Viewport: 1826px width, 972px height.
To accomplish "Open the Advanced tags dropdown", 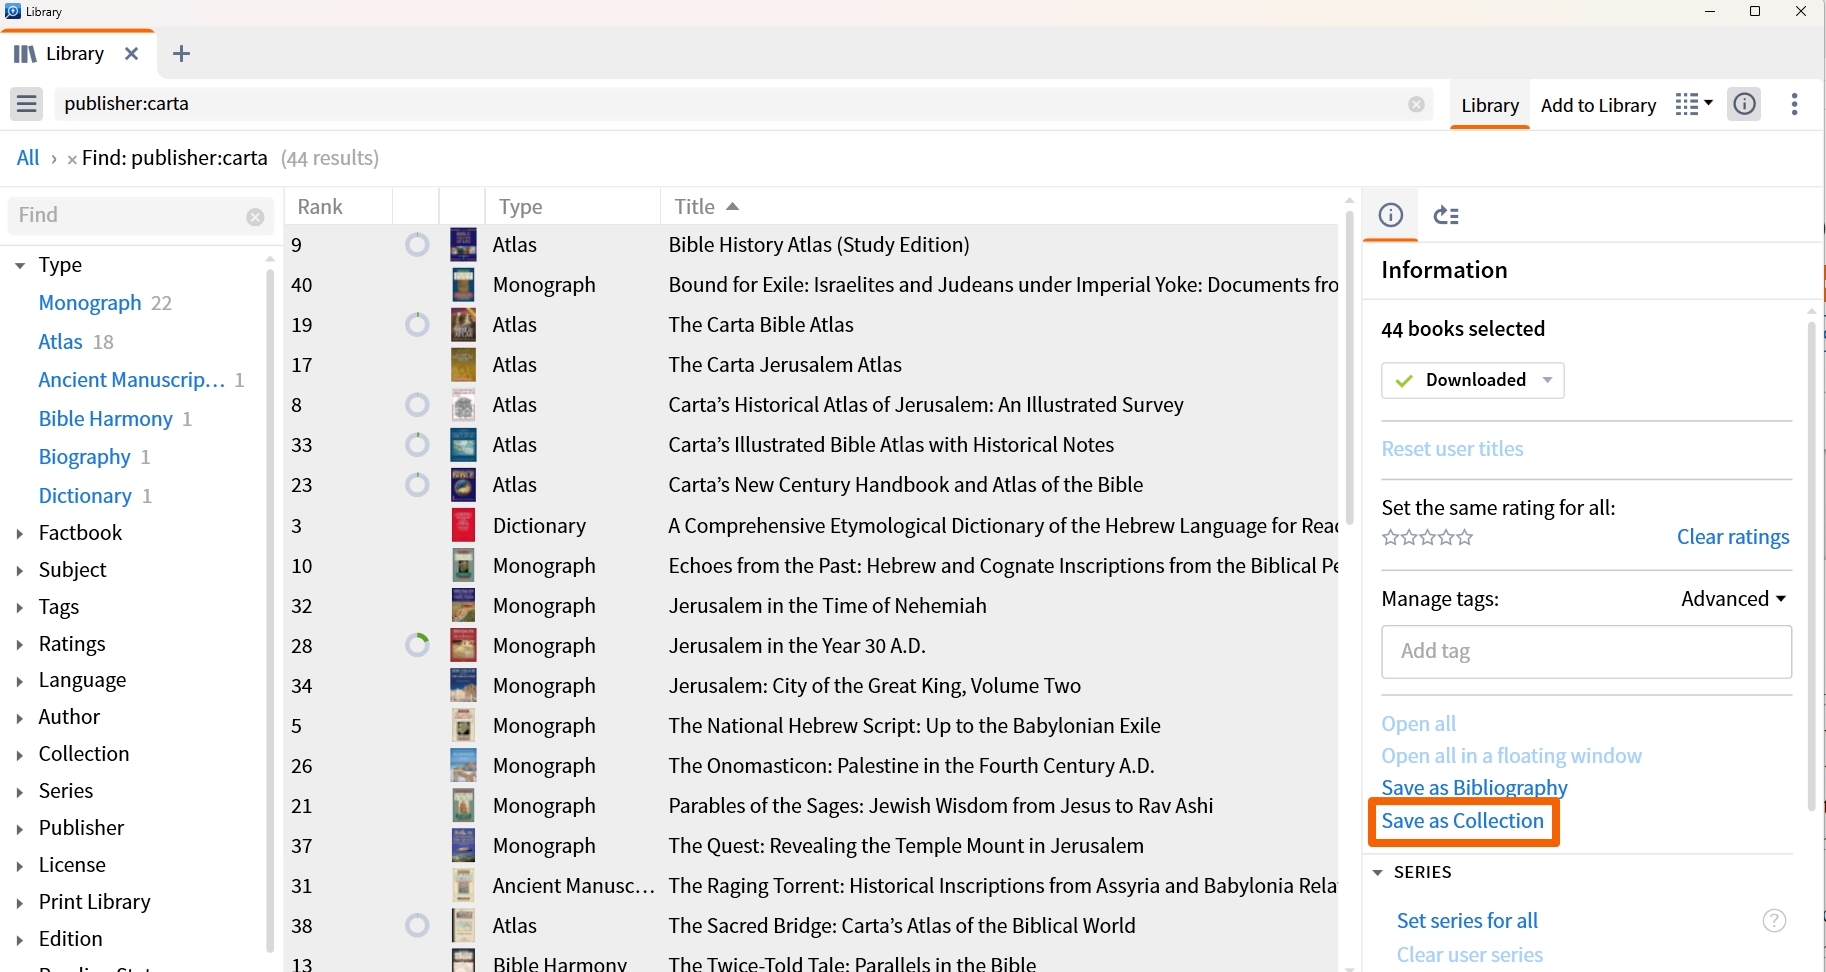I will click(x=1733, y=599).
